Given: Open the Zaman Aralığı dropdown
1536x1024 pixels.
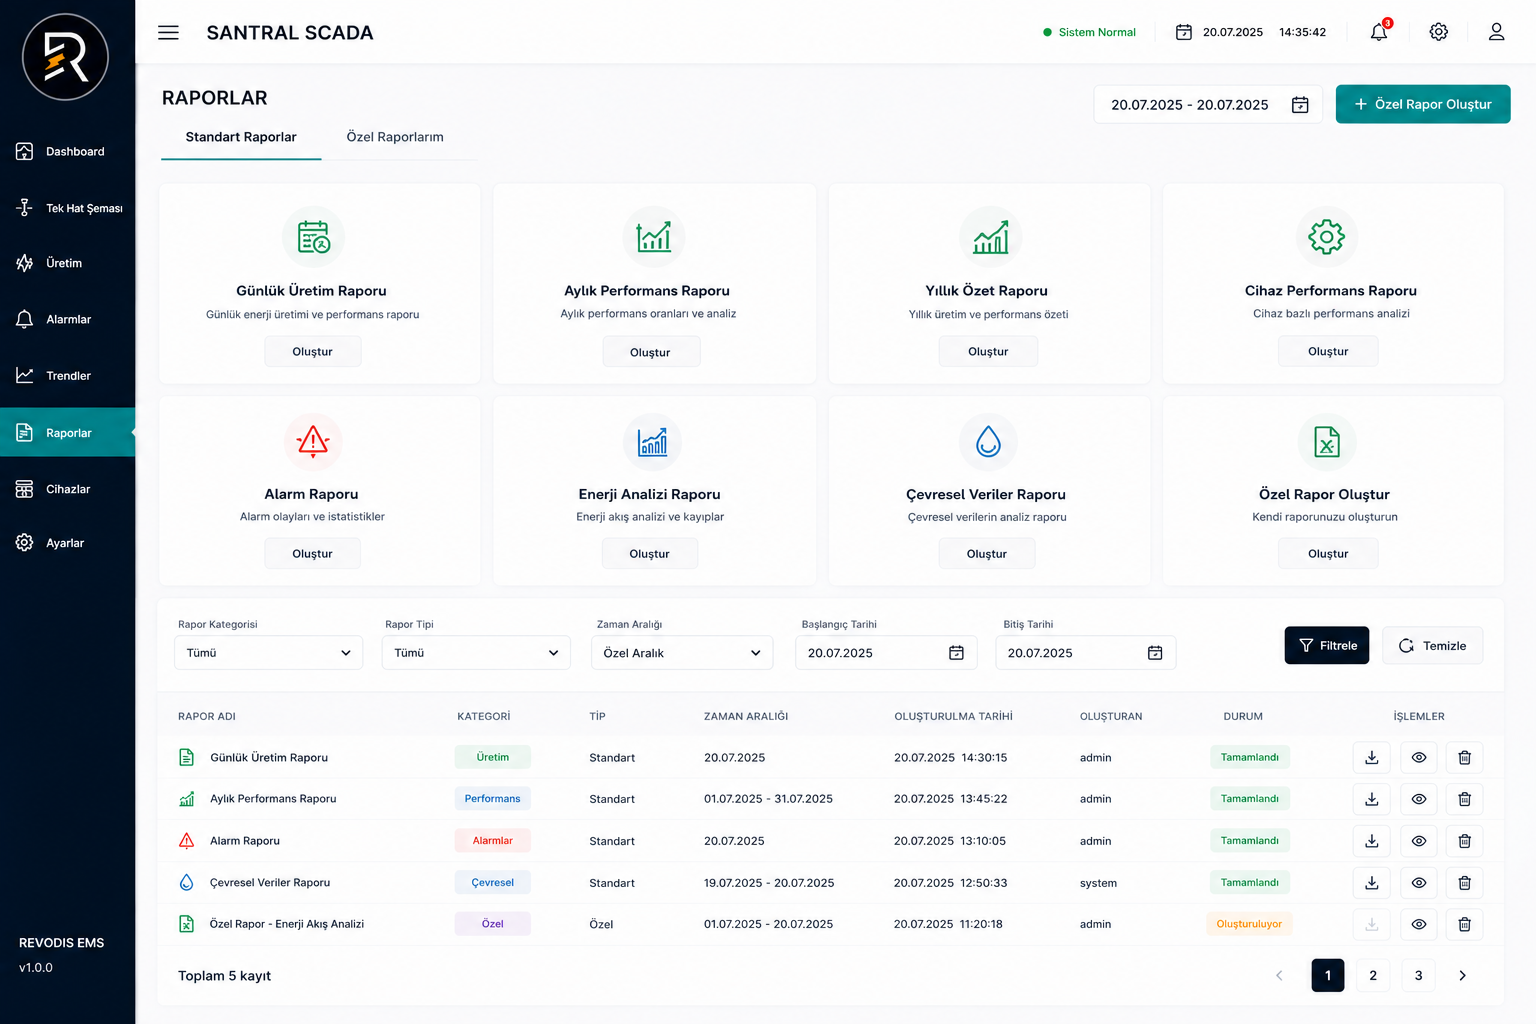Looking at the screenshot, I should point(682,653).
